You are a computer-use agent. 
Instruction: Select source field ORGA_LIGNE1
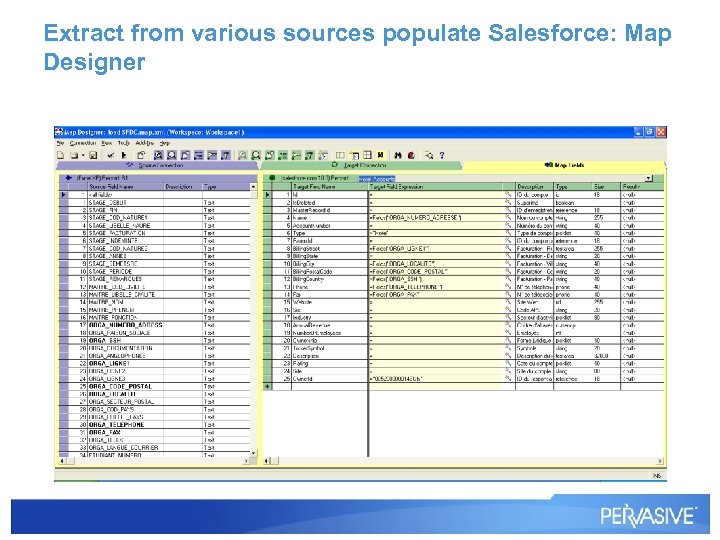coord(125,364)
